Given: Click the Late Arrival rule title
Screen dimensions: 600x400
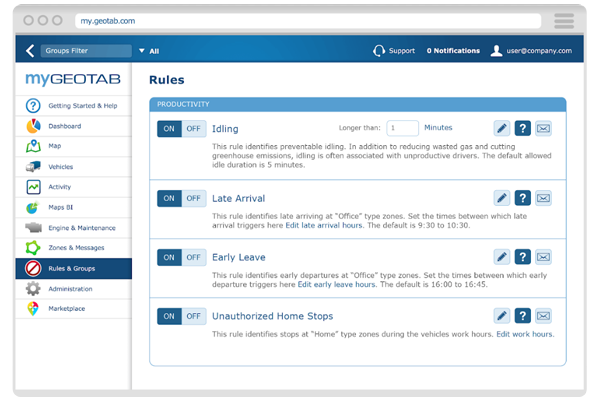Looking at the screenshot, I should point(238,198).
